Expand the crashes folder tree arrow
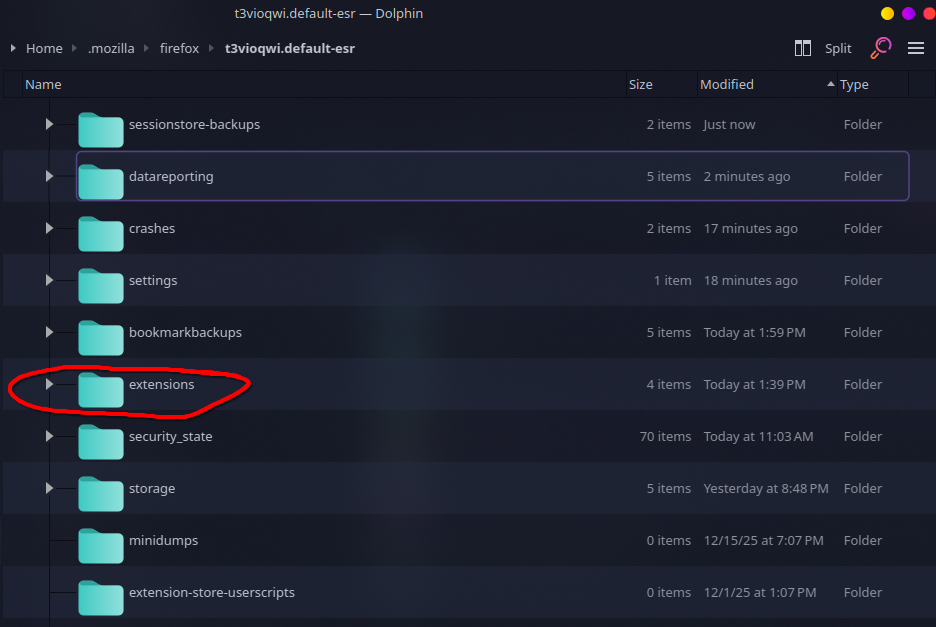Screen dimensions: 936x627 pos(49,228)
